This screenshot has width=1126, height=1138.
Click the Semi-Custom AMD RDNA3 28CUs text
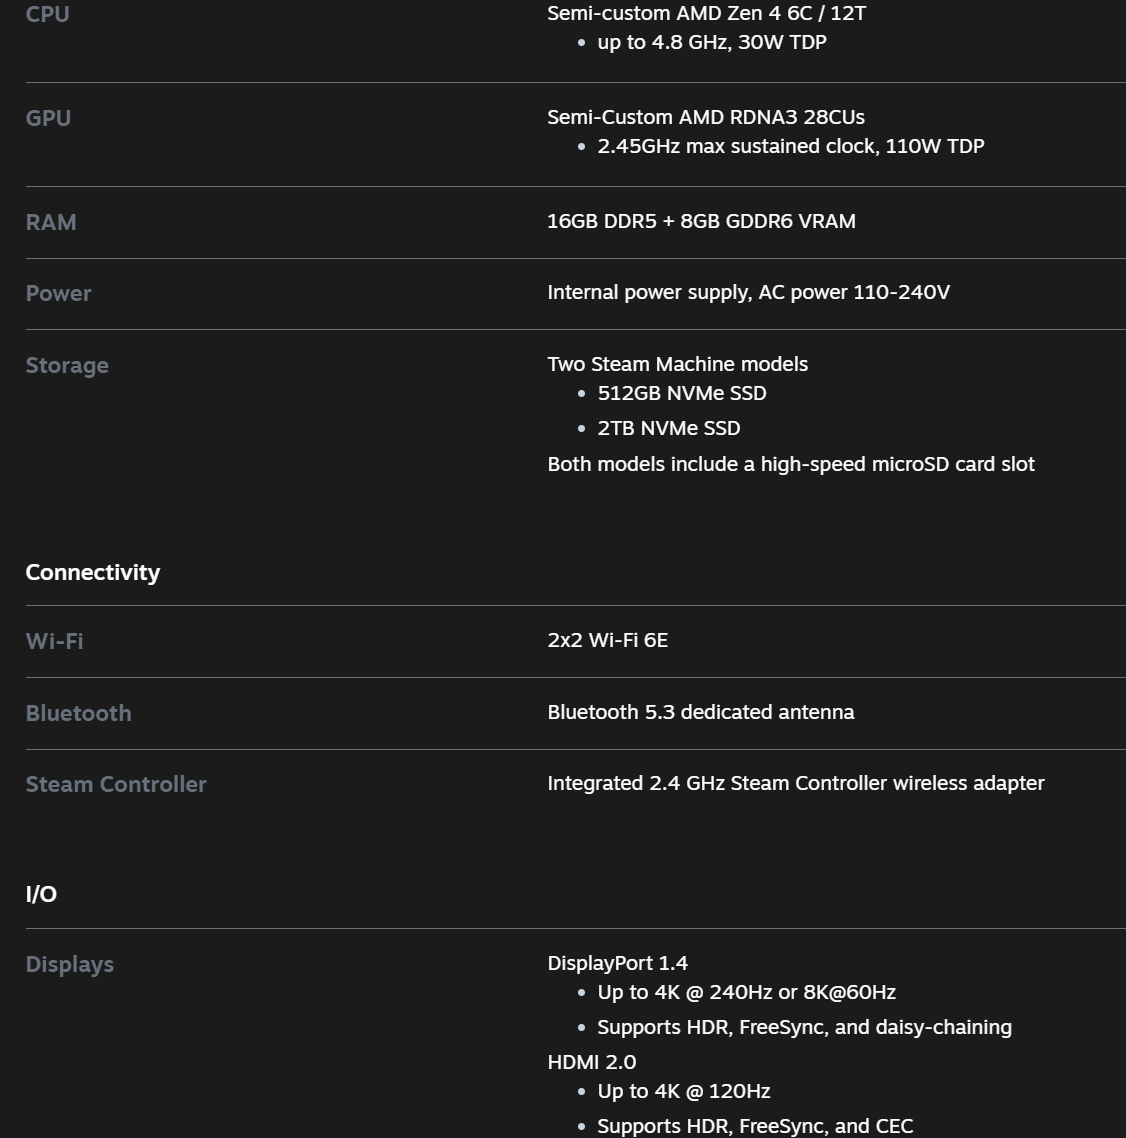[705, 117]
